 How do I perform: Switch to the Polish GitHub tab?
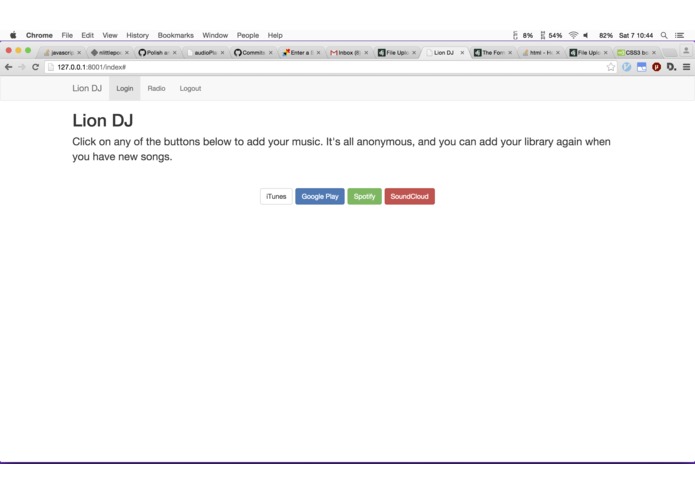(x=157, y=52)
